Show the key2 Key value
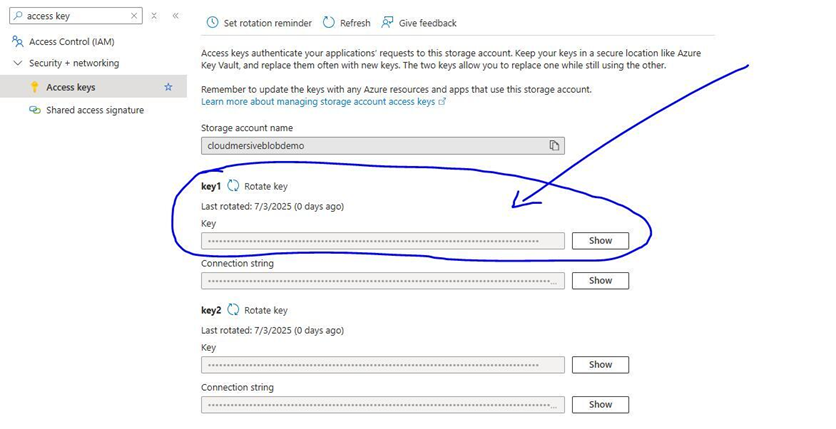 pos(600,365)
